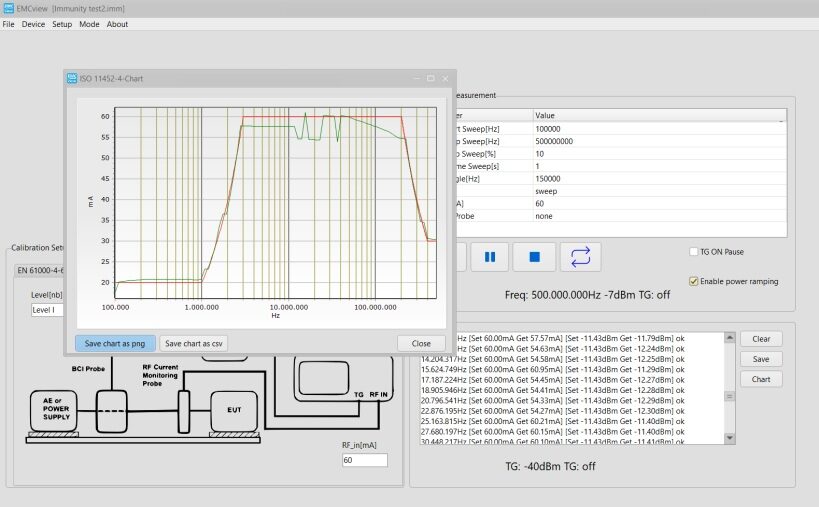819x507 pixels.
Task: Open the EN 61000-4-6 standard dropdown
Action: click(x=40, y=270)
